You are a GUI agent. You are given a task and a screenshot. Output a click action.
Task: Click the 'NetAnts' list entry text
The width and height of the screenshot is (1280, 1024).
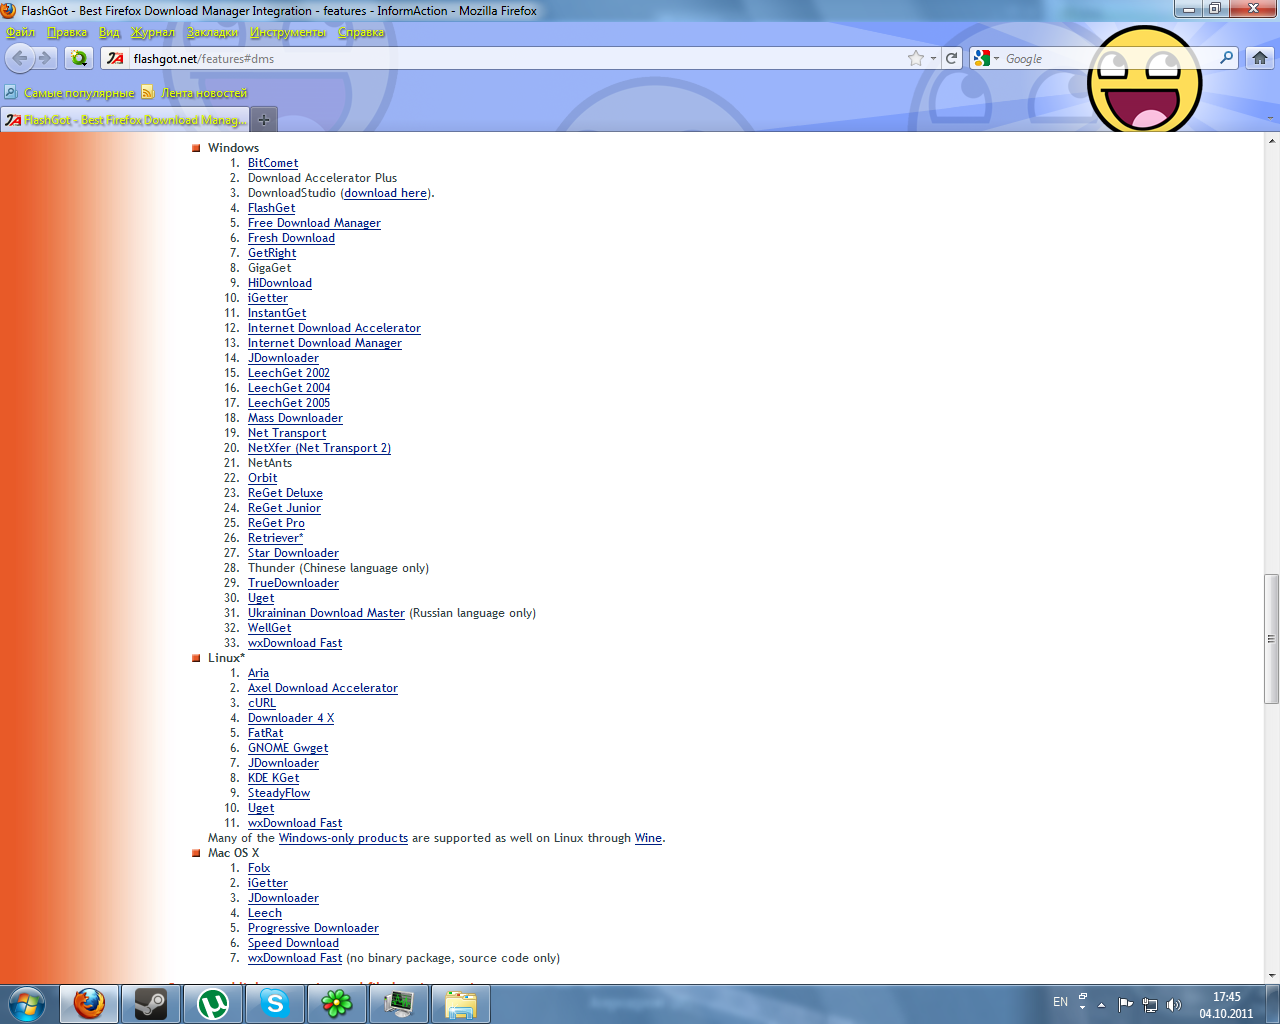coord(270,463)
